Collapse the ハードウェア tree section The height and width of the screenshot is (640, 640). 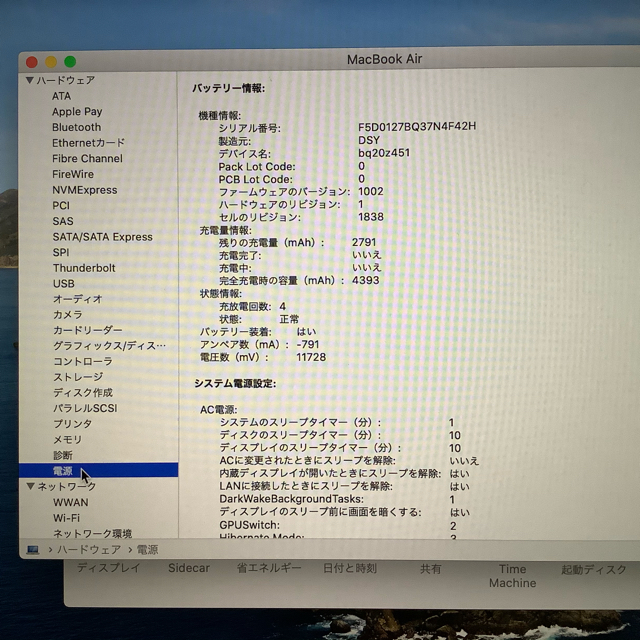30,80
